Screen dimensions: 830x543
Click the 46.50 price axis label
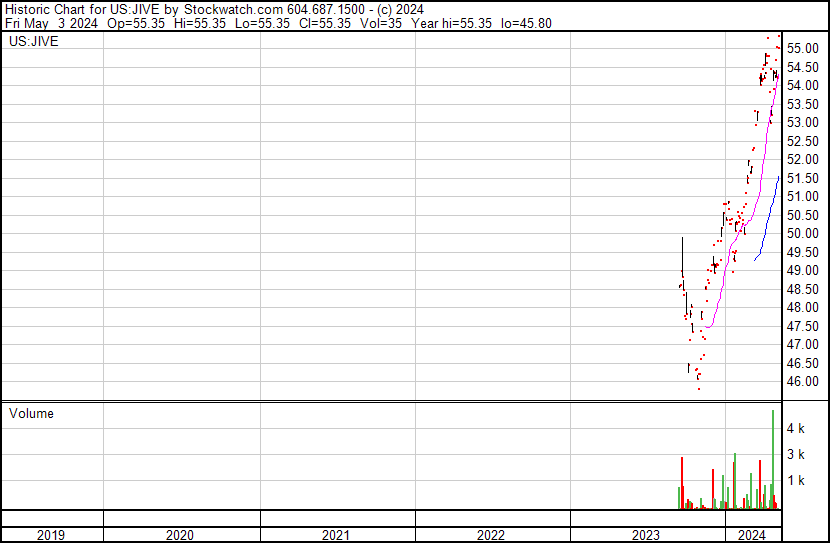coord(802,364)
